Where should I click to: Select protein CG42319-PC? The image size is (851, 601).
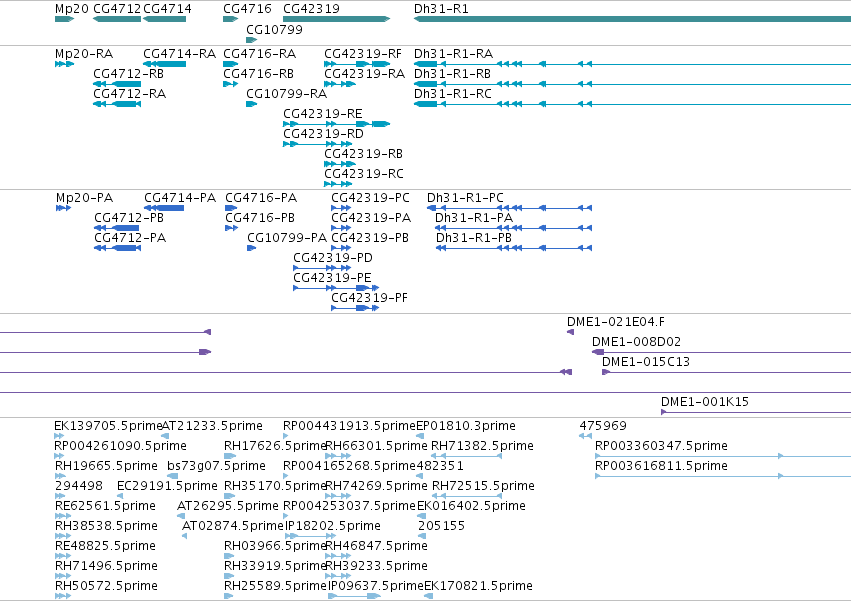(371, 198)
